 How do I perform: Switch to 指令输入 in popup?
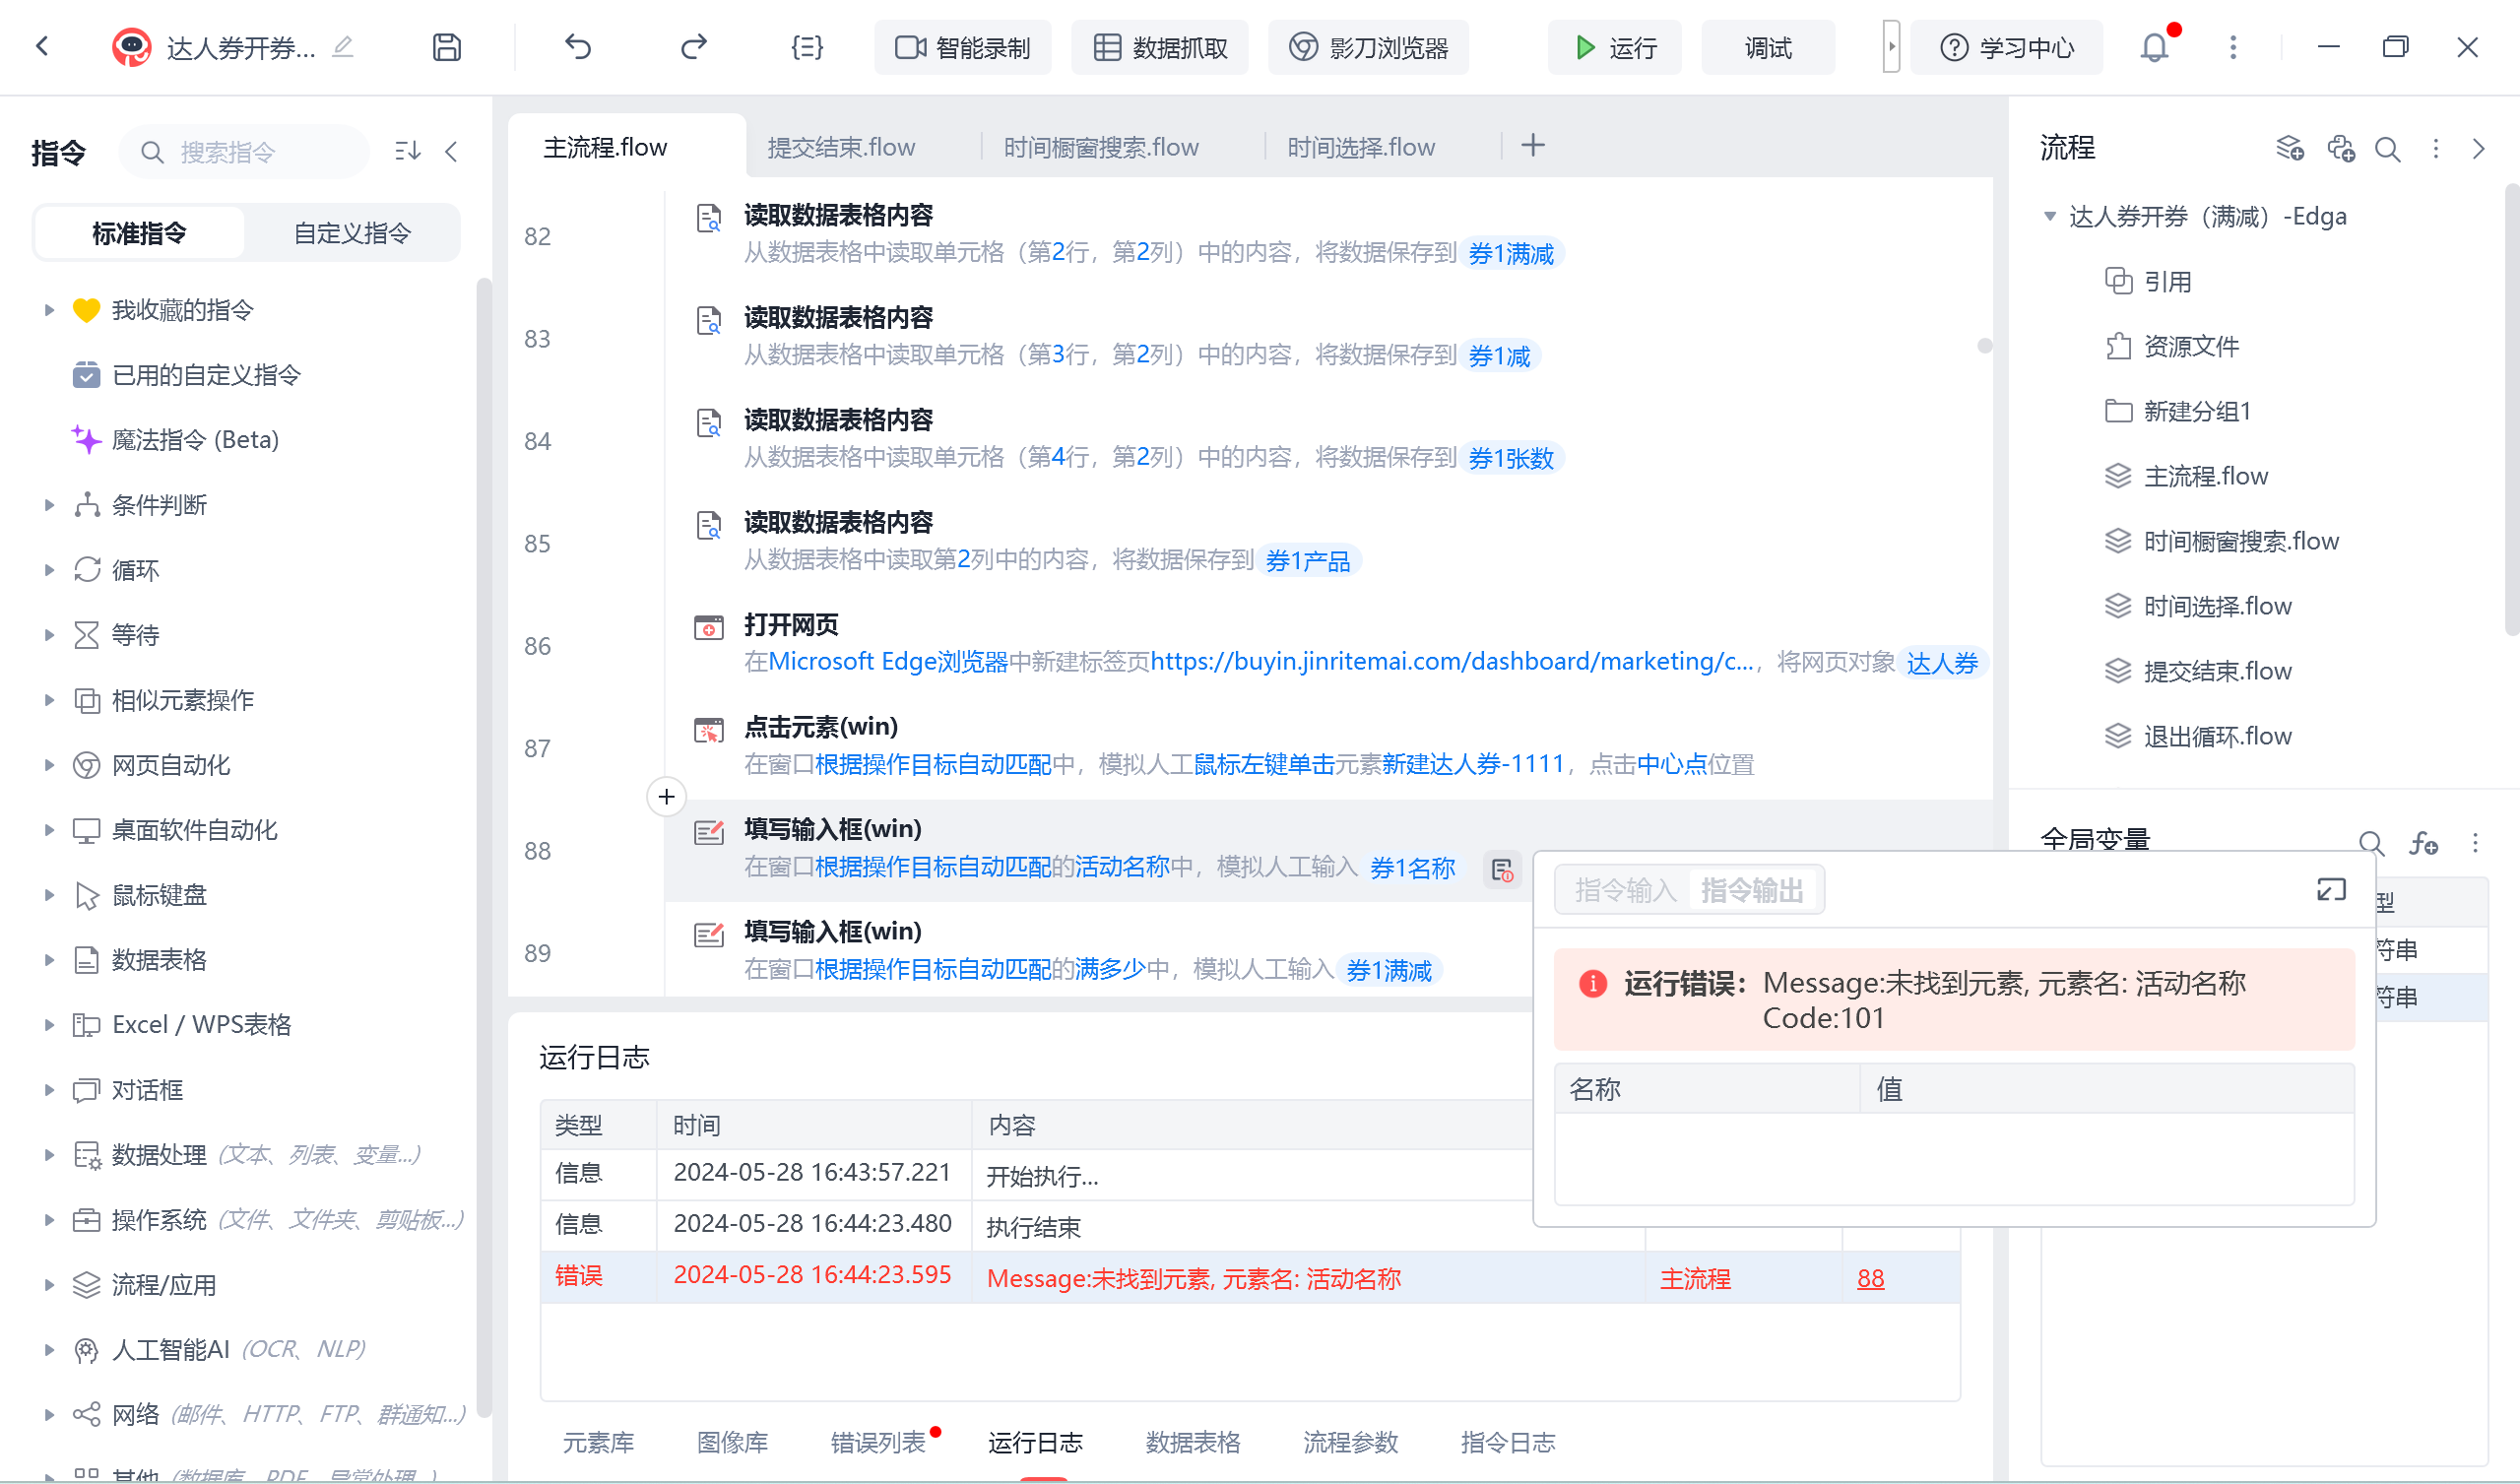coord(1624,889)
